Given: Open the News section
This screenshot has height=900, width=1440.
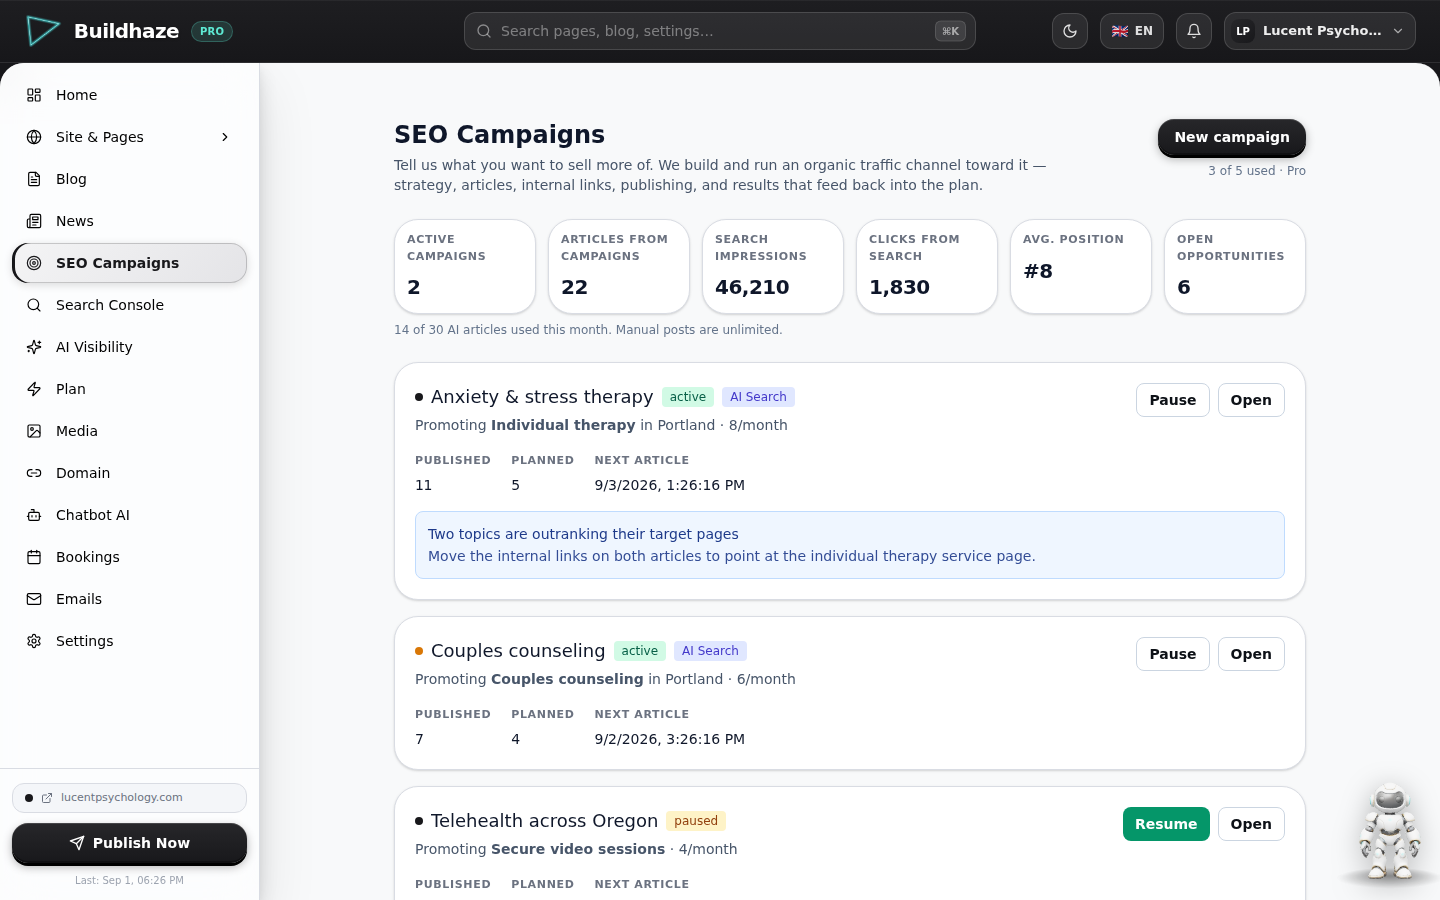Looking at the screenshot, I should tap(129, 221).
